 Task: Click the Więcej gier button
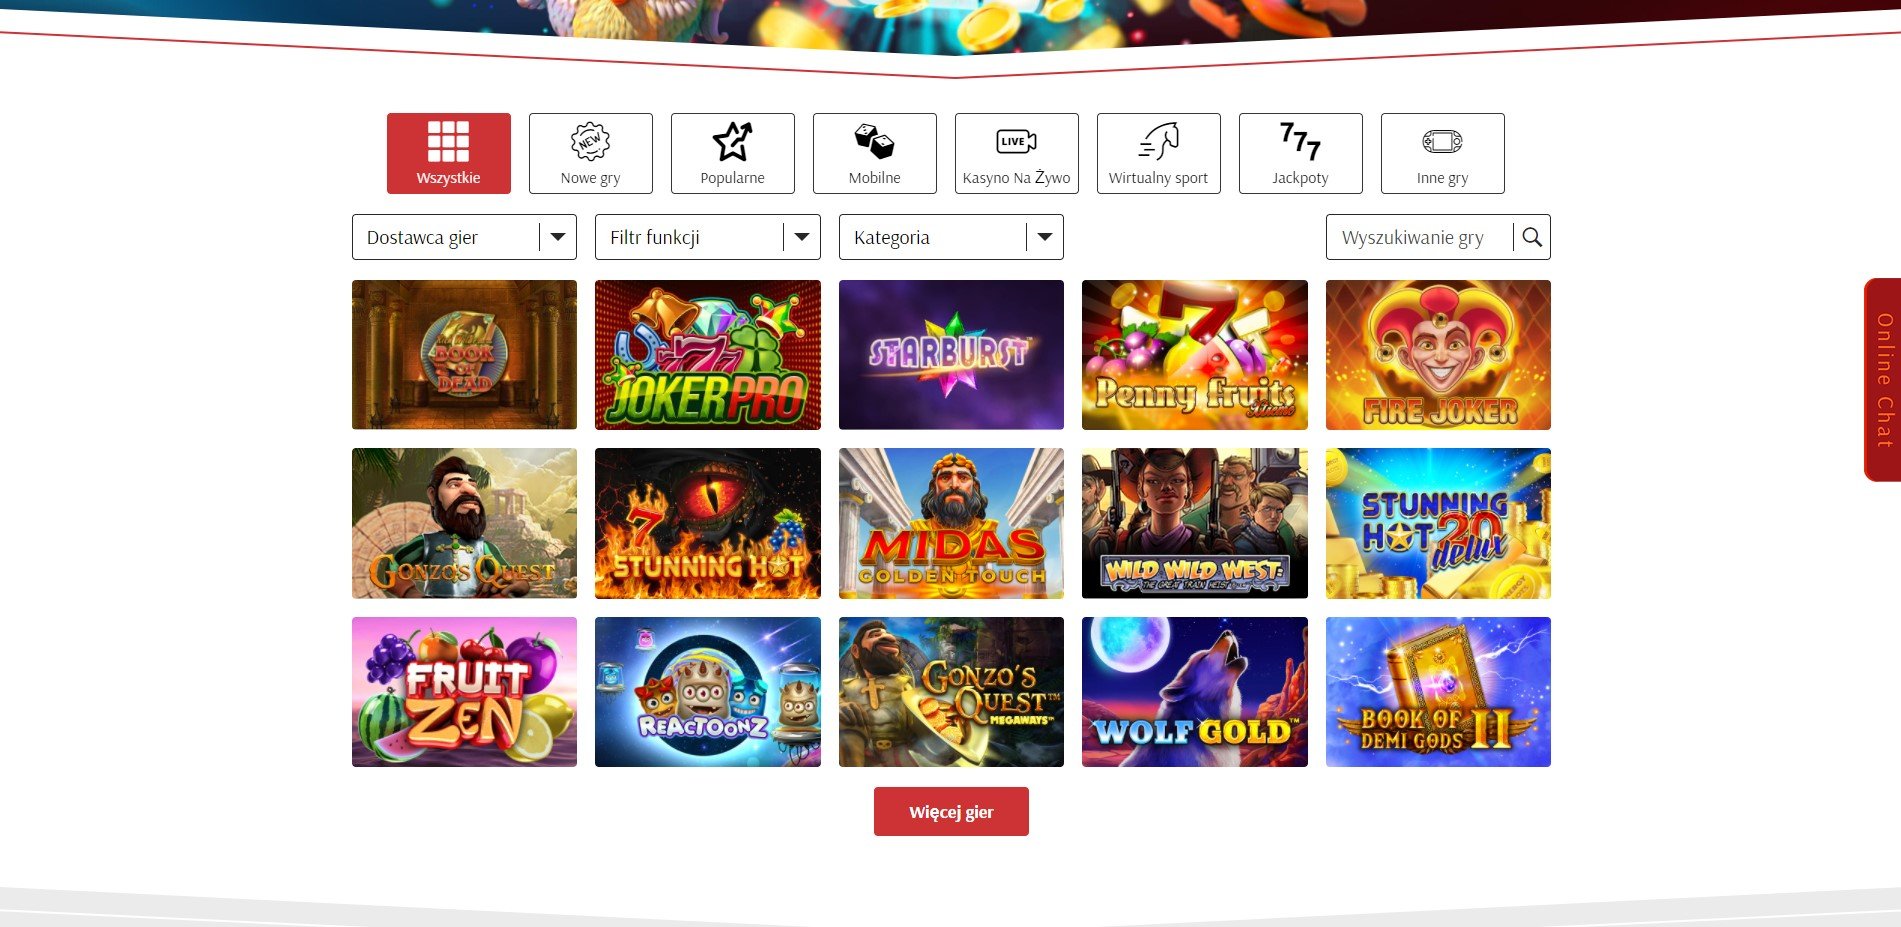pyautogui.click(x=951, y=811)
